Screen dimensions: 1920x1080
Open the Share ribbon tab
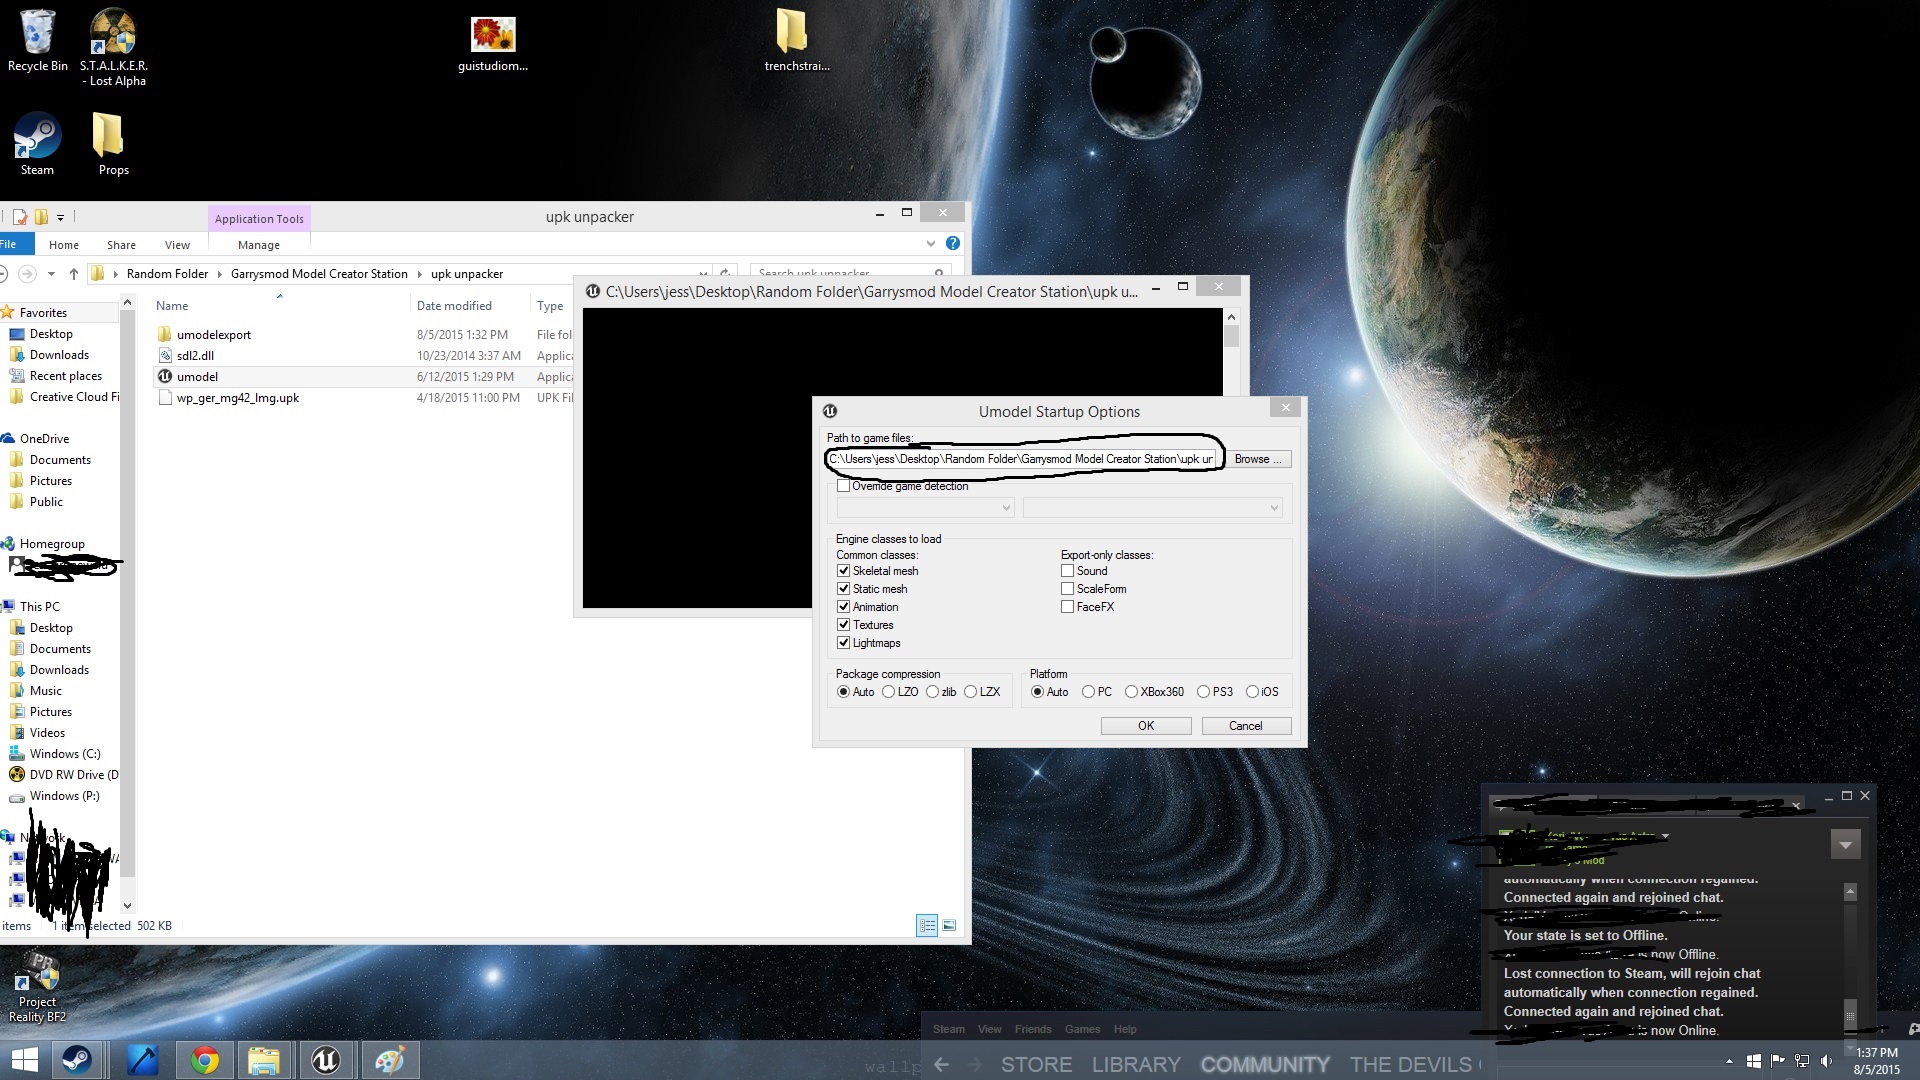tap(121, 245)
